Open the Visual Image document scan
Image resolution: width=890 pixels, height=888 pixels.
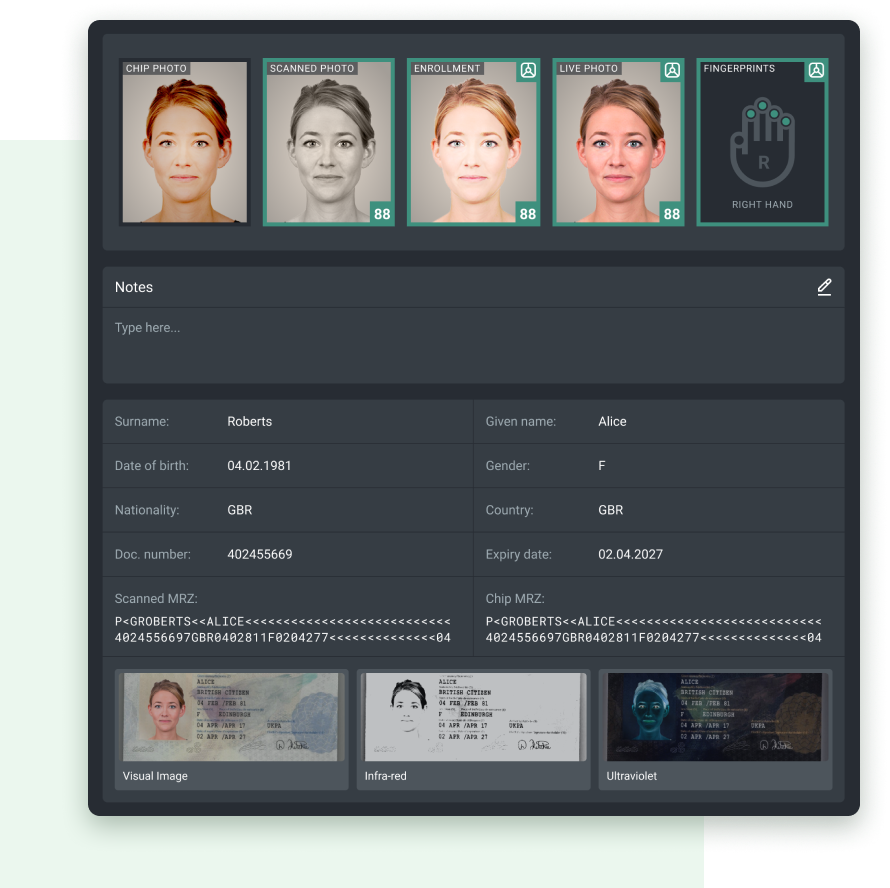pos(231,718)
